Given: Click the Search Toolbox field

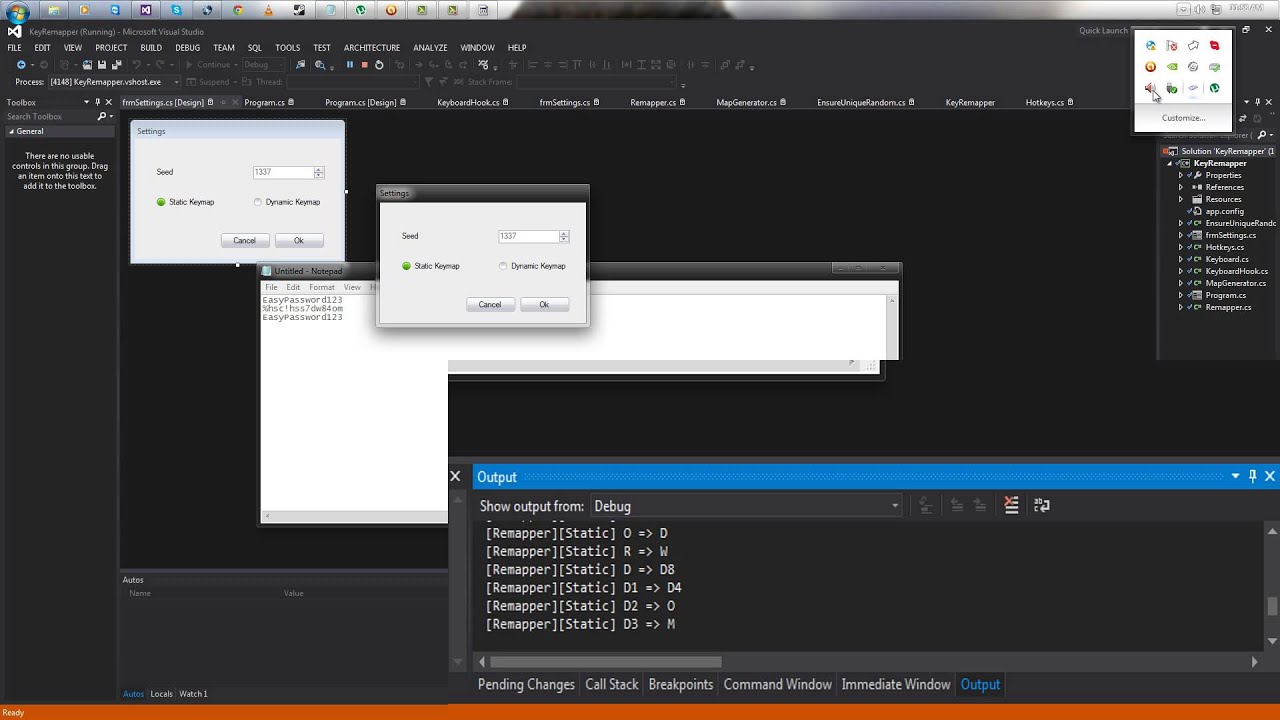Looking at the screenshot, I should [50, 116].
